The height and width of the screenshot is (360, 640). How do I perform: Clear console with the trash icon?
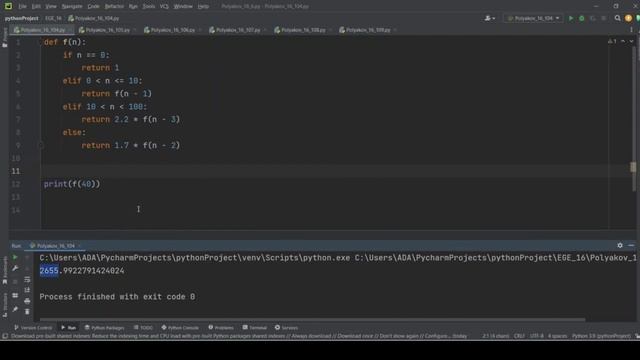[x=27, y=312]
